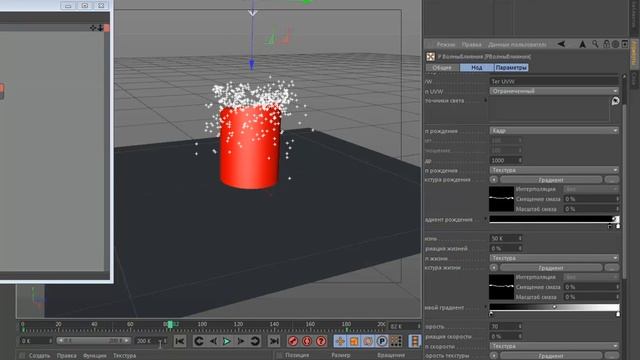Click the round target icon in the Attributes header
640x360 pixels.
pyautogui.click(x=616, y=44)
